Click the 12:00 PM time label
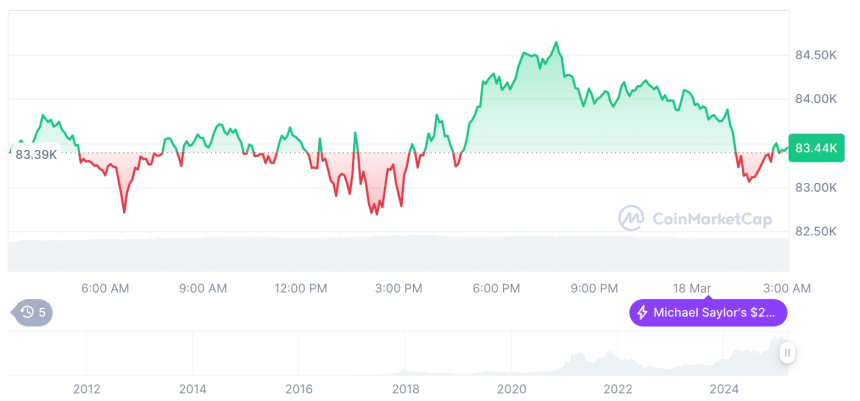Screen dimensions: 860x401 click(301, 289)
